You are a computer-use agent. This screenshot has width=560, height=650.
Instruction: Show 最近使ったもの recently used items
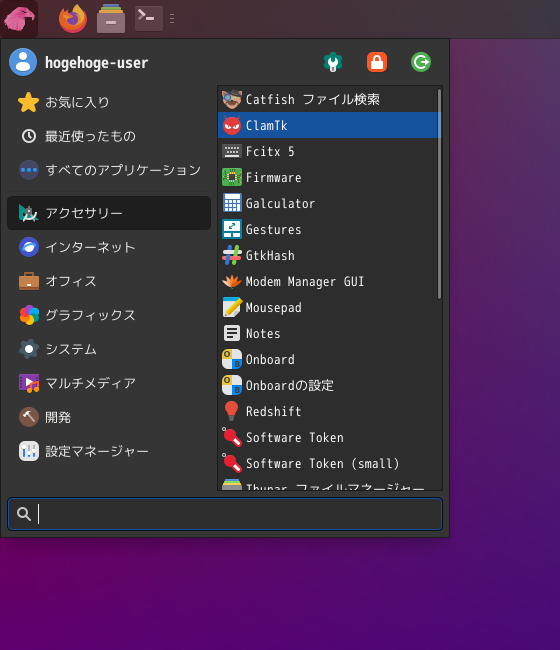(x=109, y=136)
